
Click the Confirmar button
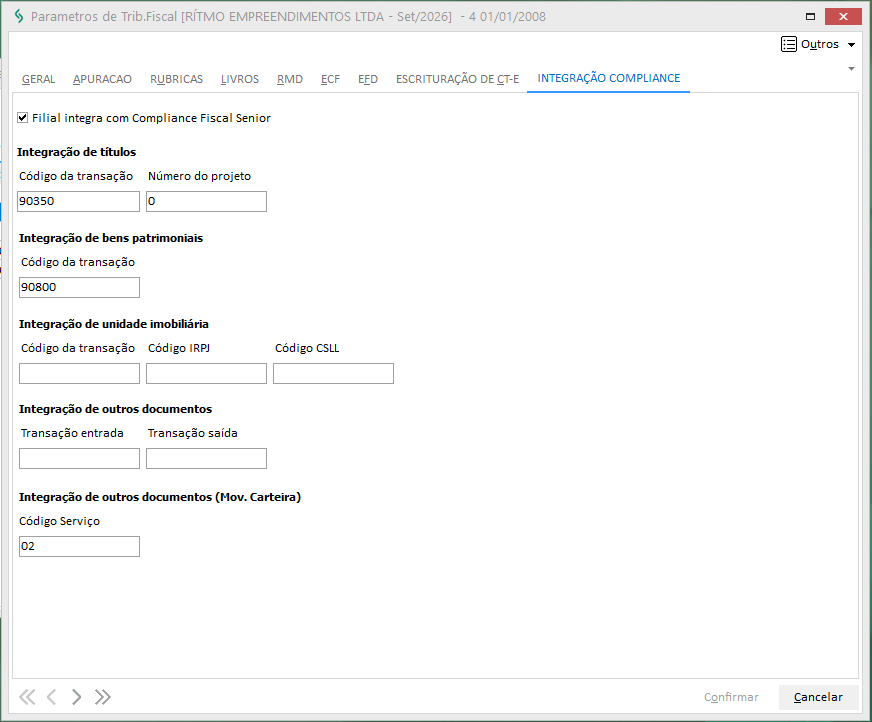(x=731, y=697)
